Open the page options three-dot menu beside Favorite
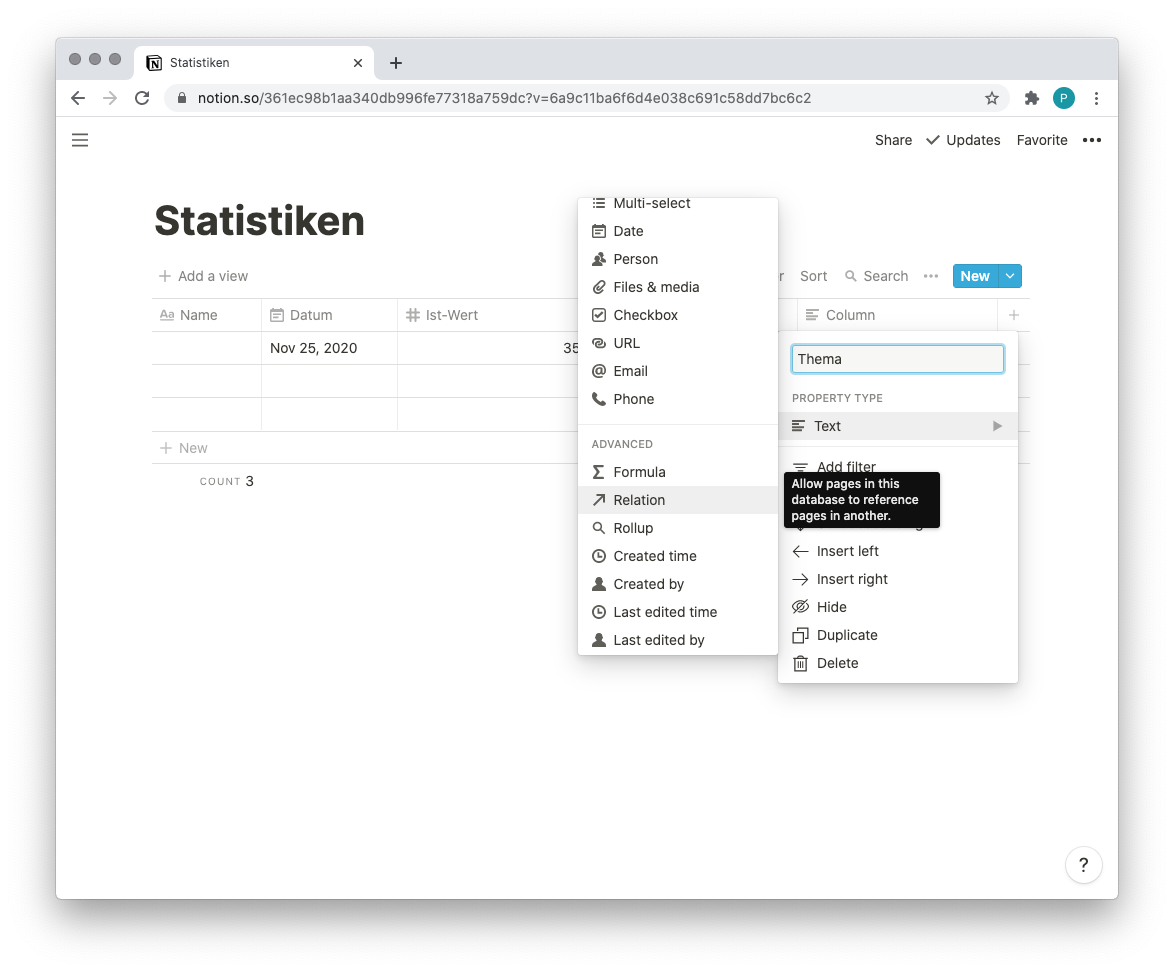Screen dimensions: 1174x973 [1092, 140]
